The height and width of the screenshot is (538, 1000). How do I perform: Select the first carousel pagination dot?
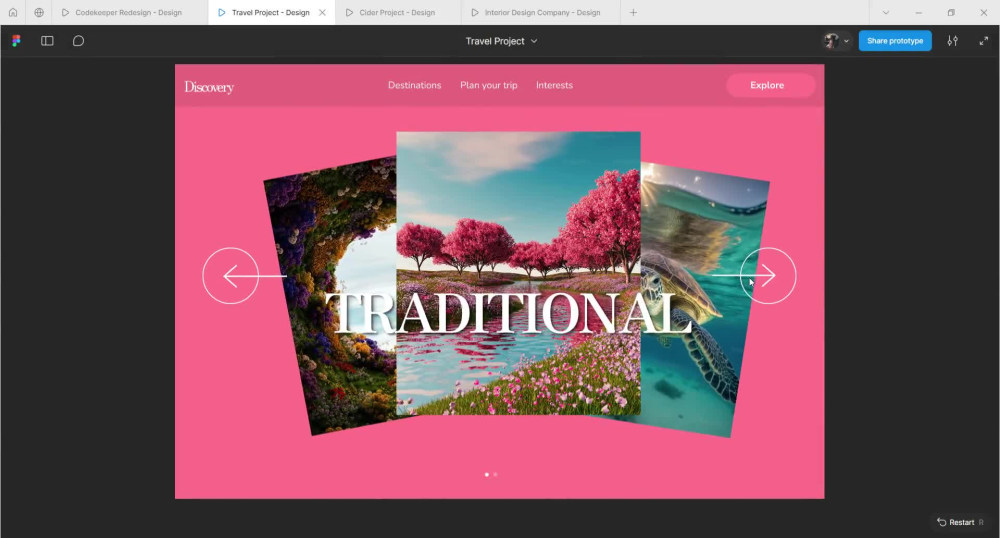pyautogui.click(x=487, y=474)
